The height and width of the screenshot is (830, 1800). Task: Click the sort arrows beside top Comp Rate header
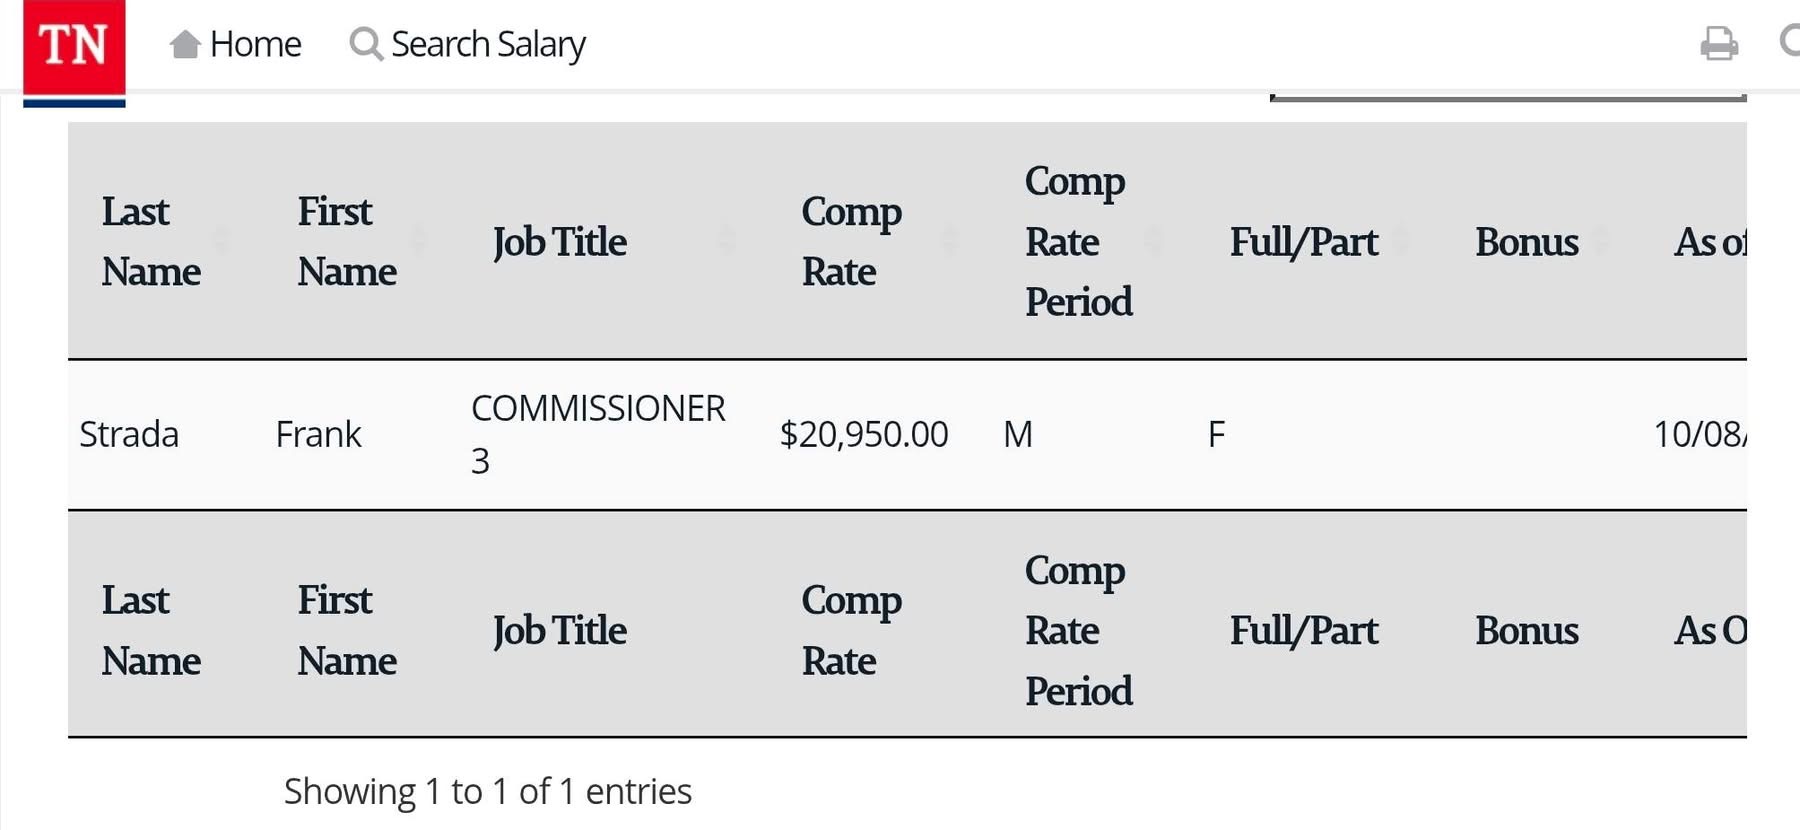[x=950, y=241]
